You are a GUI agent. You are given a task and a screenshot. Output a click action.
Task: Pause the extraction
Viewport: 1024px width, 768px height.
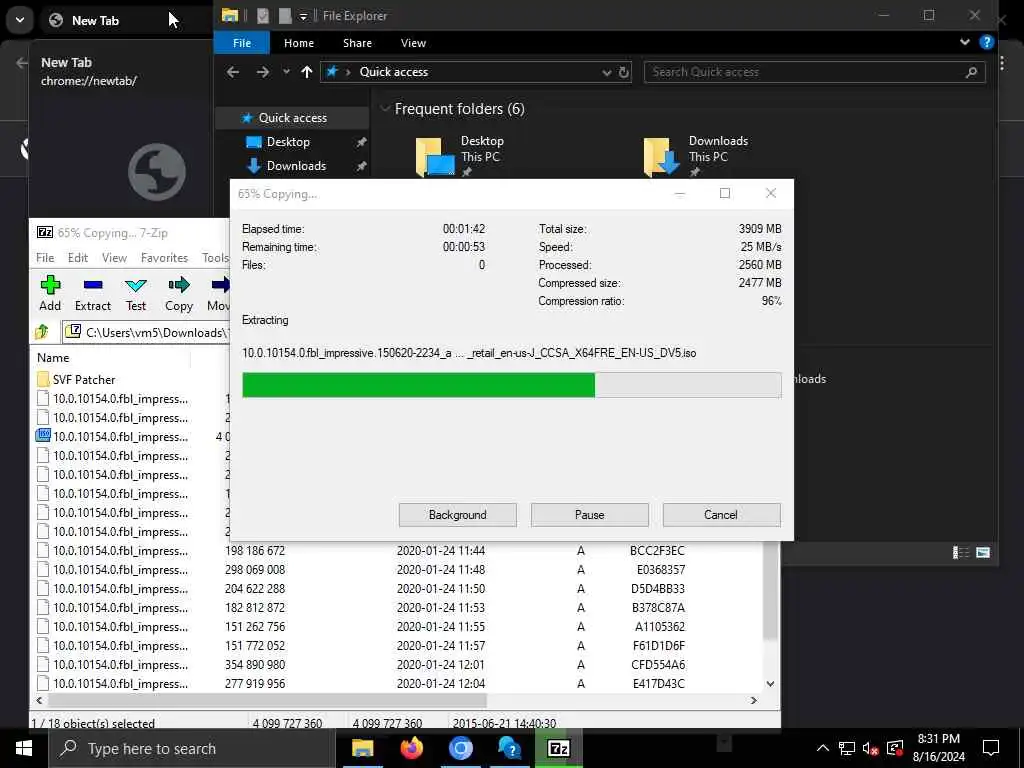pyautogui.click(x=590, y=515)
